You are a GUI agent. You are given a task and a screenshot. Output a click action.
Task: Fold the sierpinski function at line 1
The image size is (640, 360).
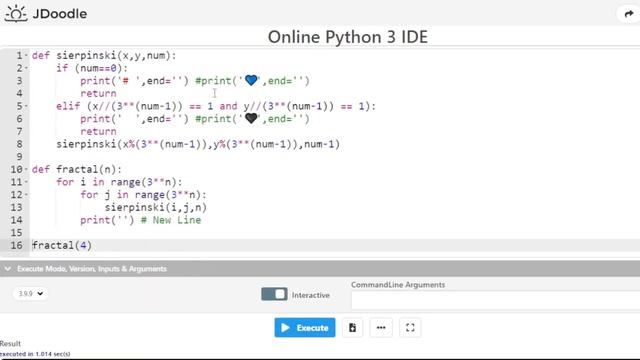pyautogui.click(x=27, y=56)
